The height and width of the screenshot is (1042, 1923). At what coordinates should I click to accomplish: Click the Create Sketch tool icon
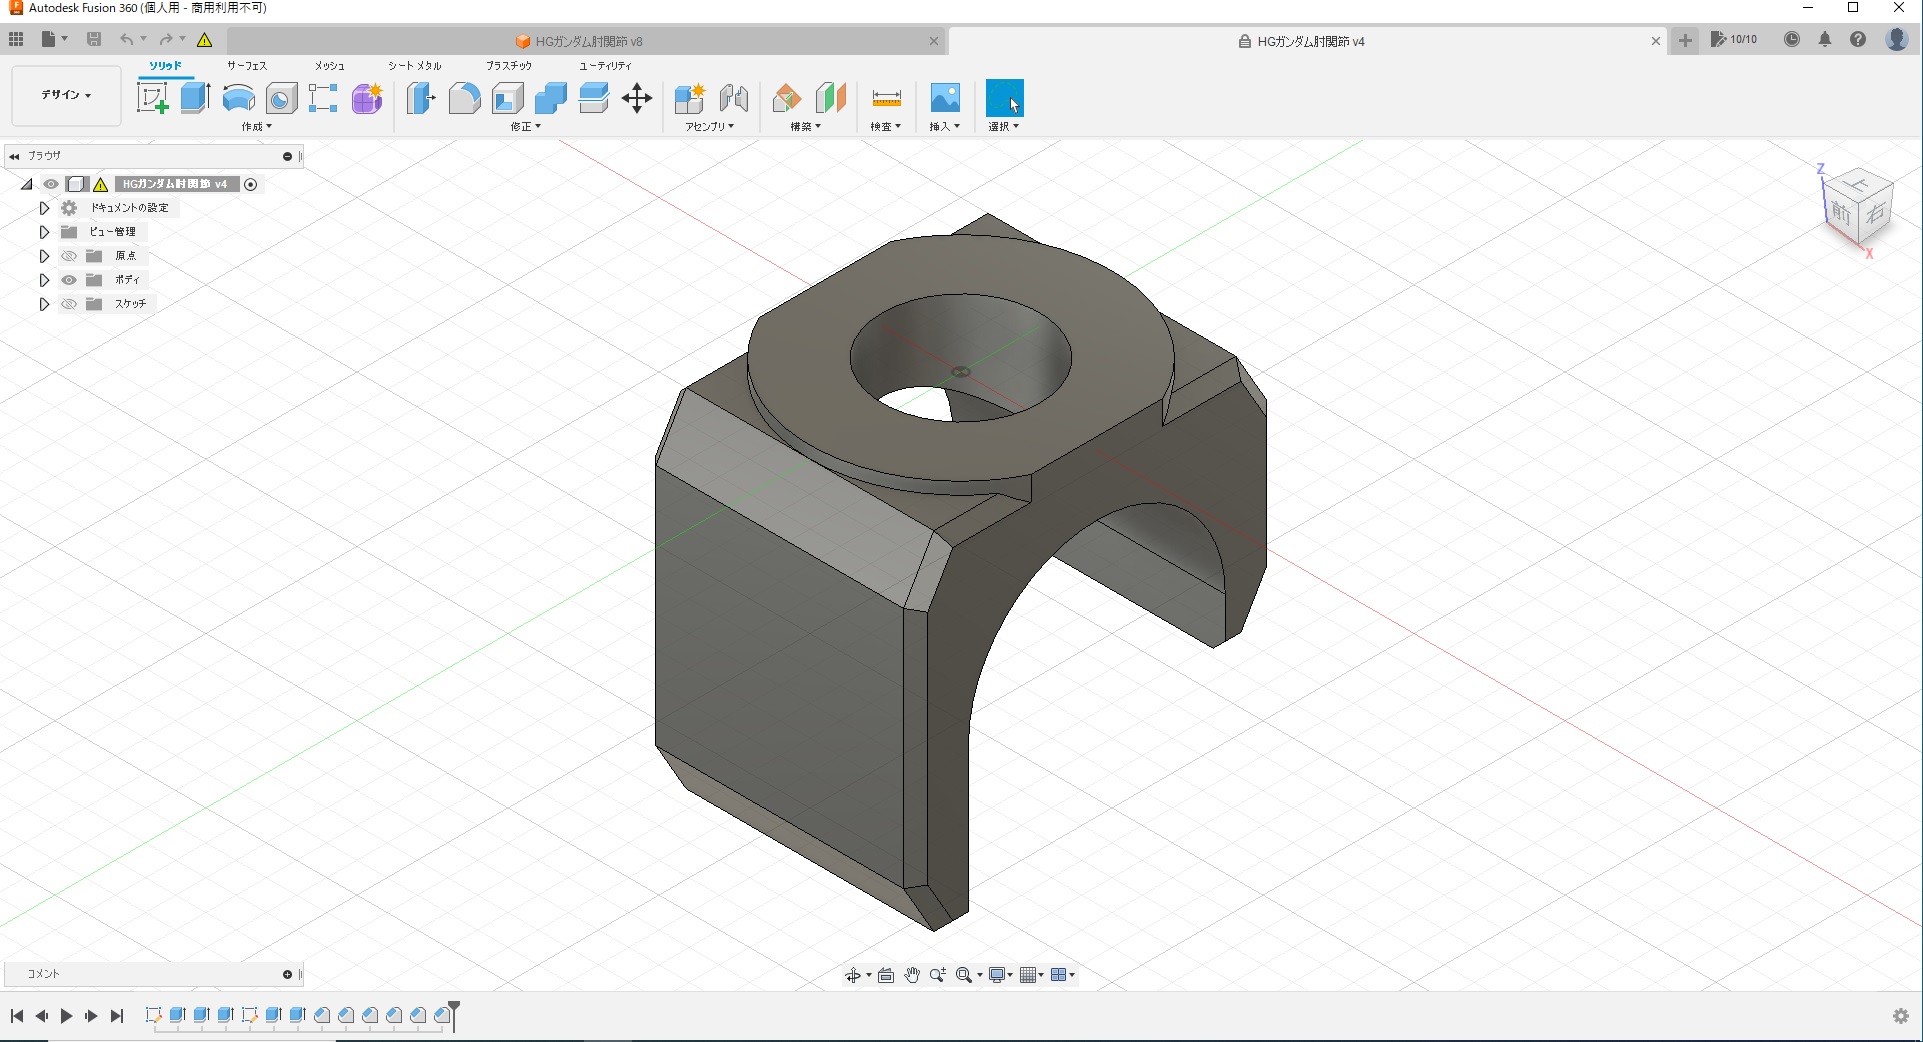152,98
